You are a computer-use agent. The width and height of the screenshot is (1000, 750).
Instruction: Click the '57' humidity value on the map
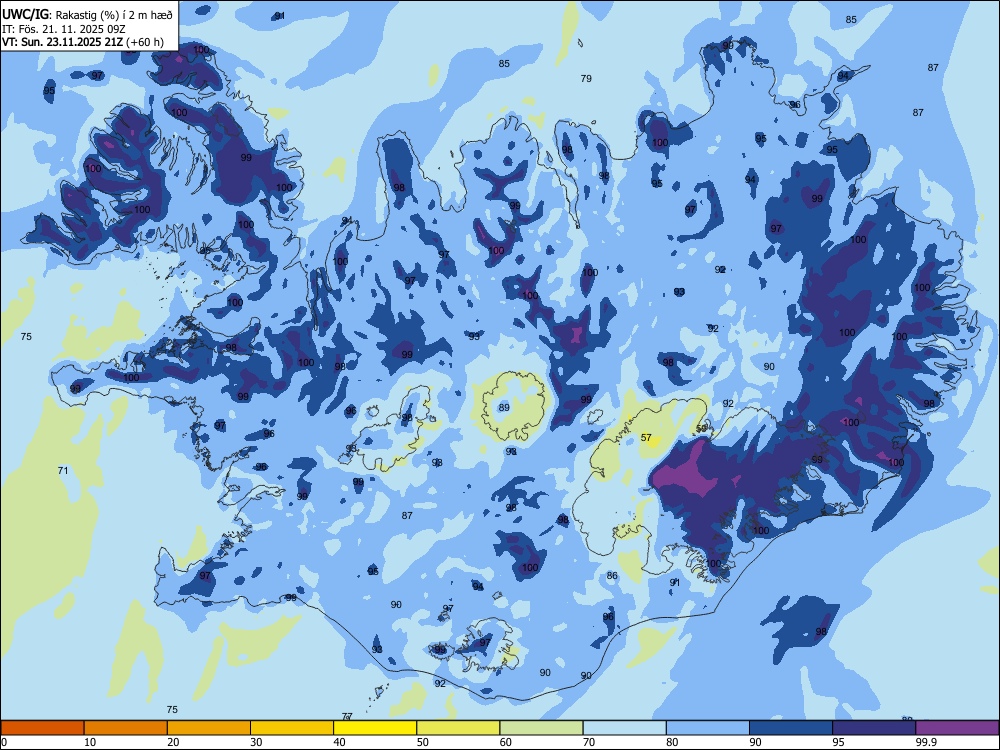click(x=647, y=438)
